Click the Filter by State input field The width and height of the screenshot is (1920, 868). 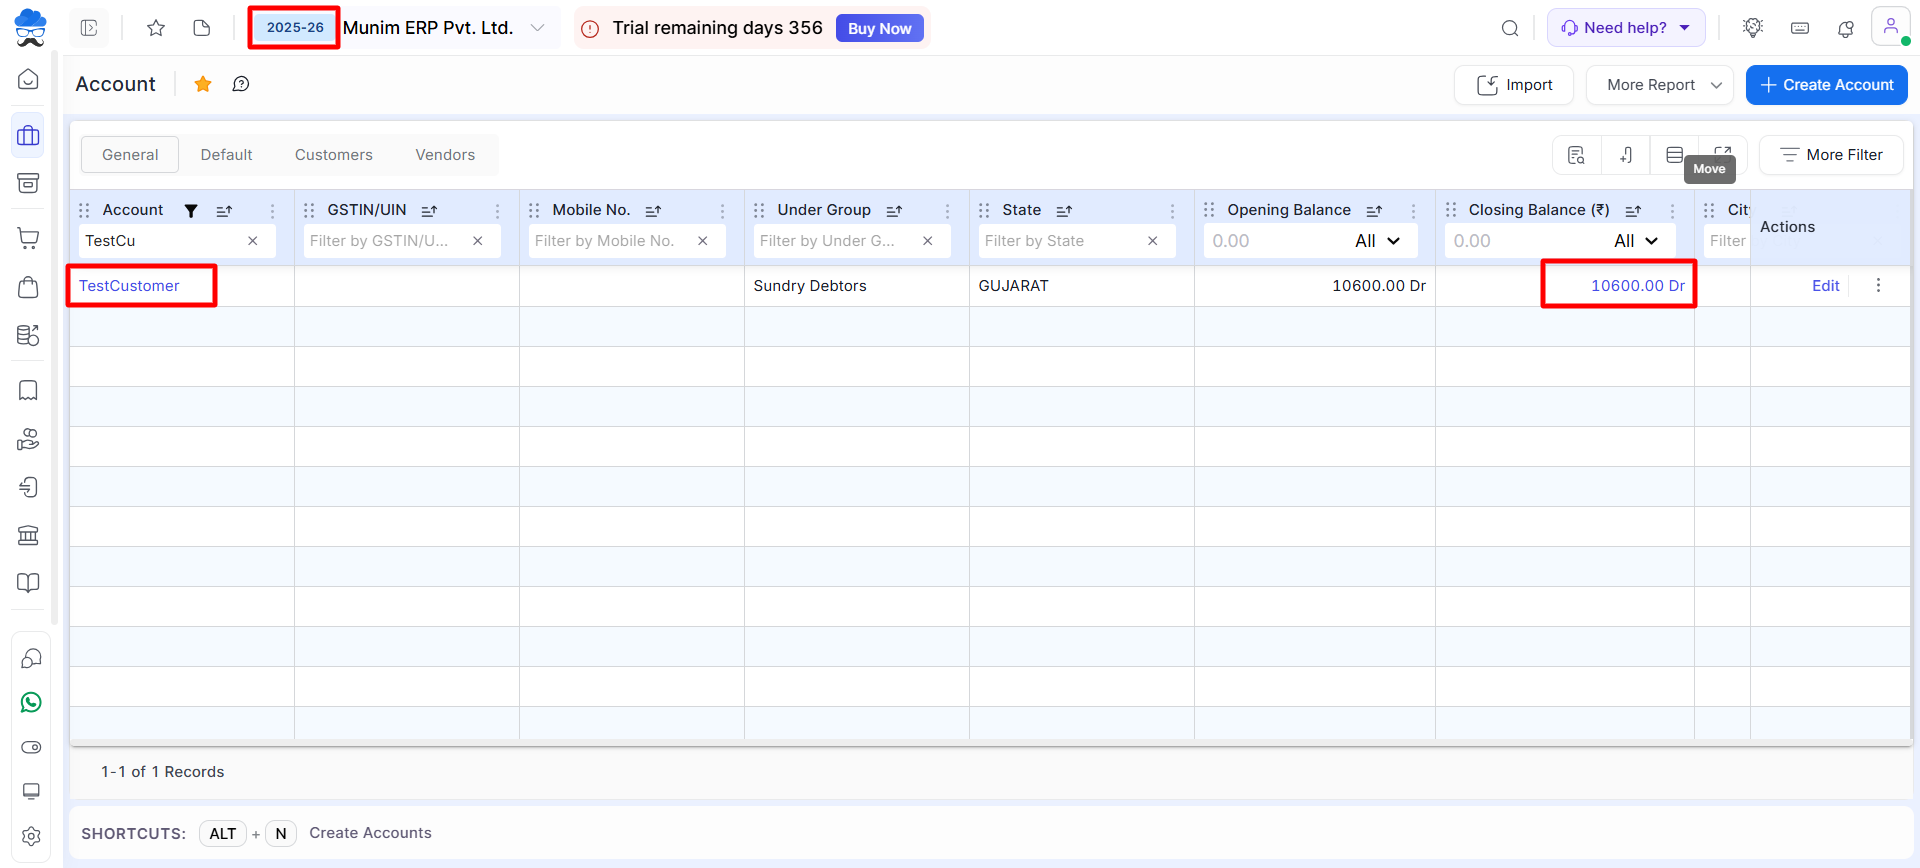click(x=1060, y=241)
